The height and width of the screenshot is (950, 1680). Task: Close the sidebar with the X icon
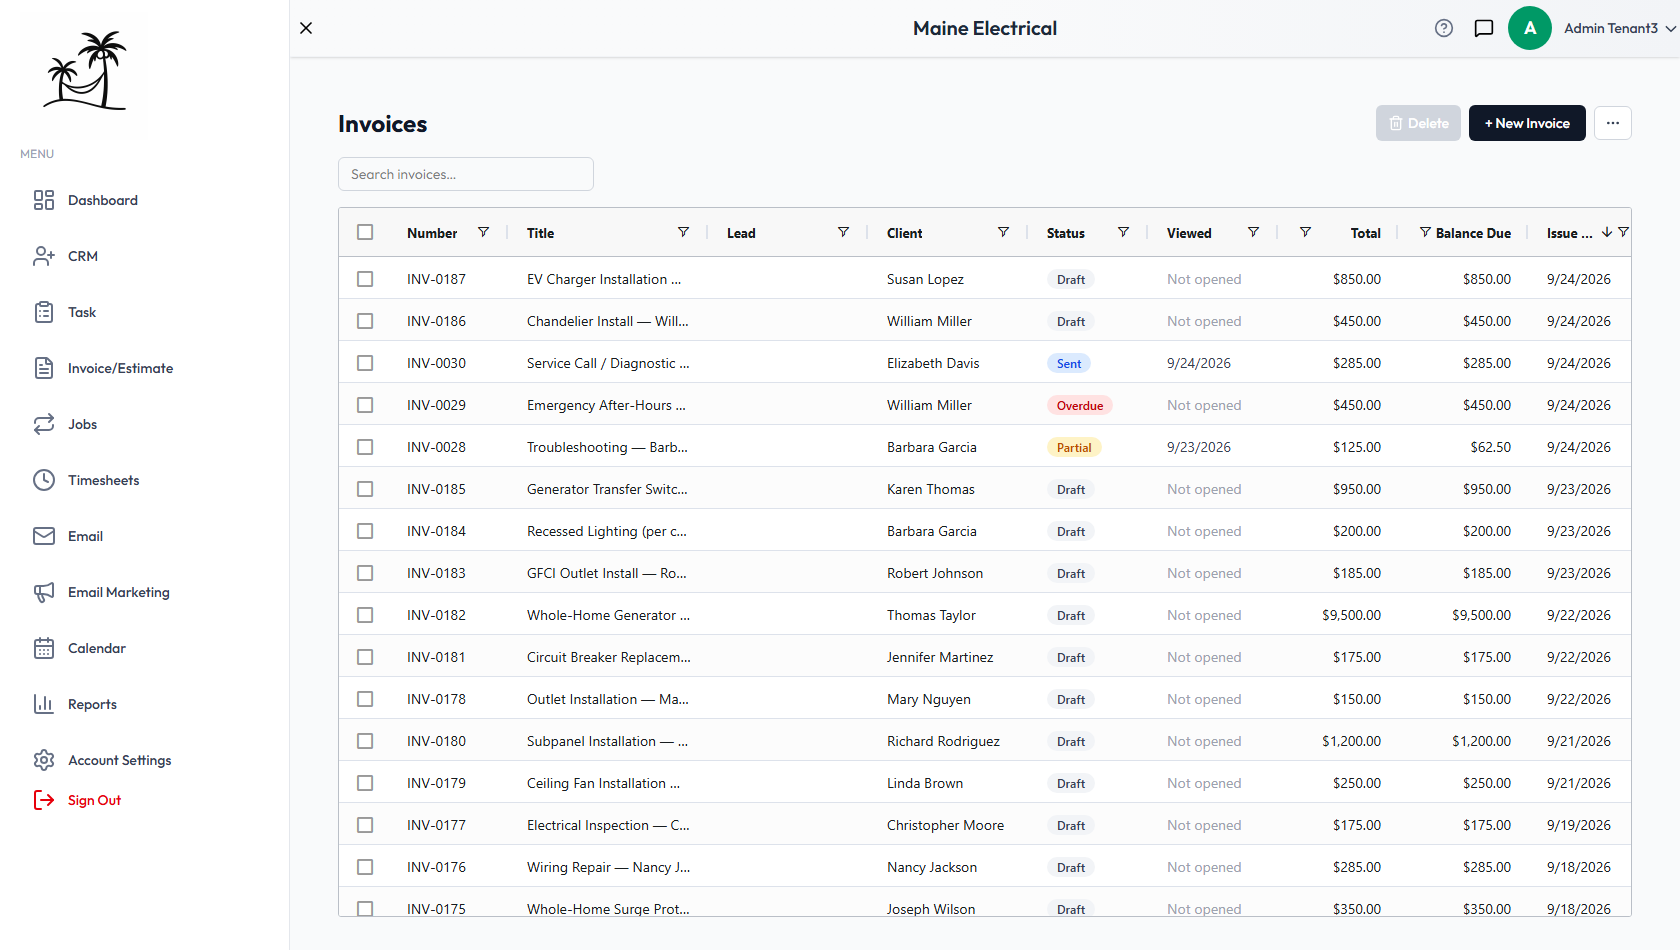point(306,28)
